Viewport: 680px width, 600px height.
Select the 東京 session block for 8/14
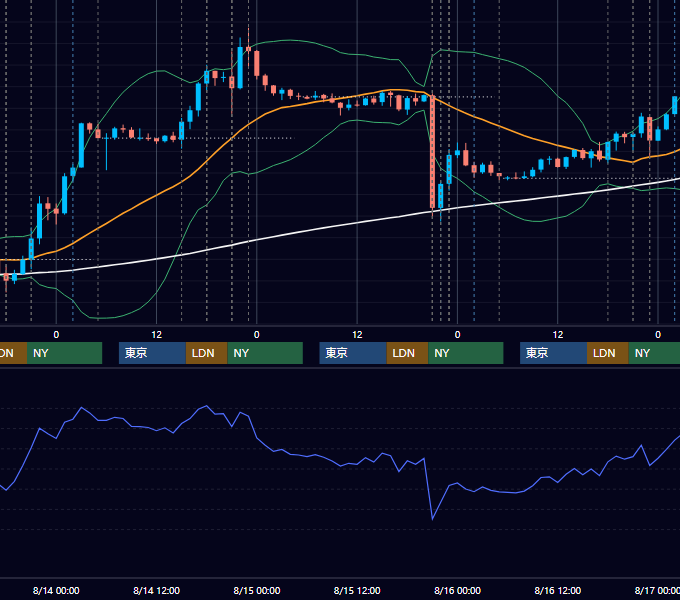click(x=152, y=353)
